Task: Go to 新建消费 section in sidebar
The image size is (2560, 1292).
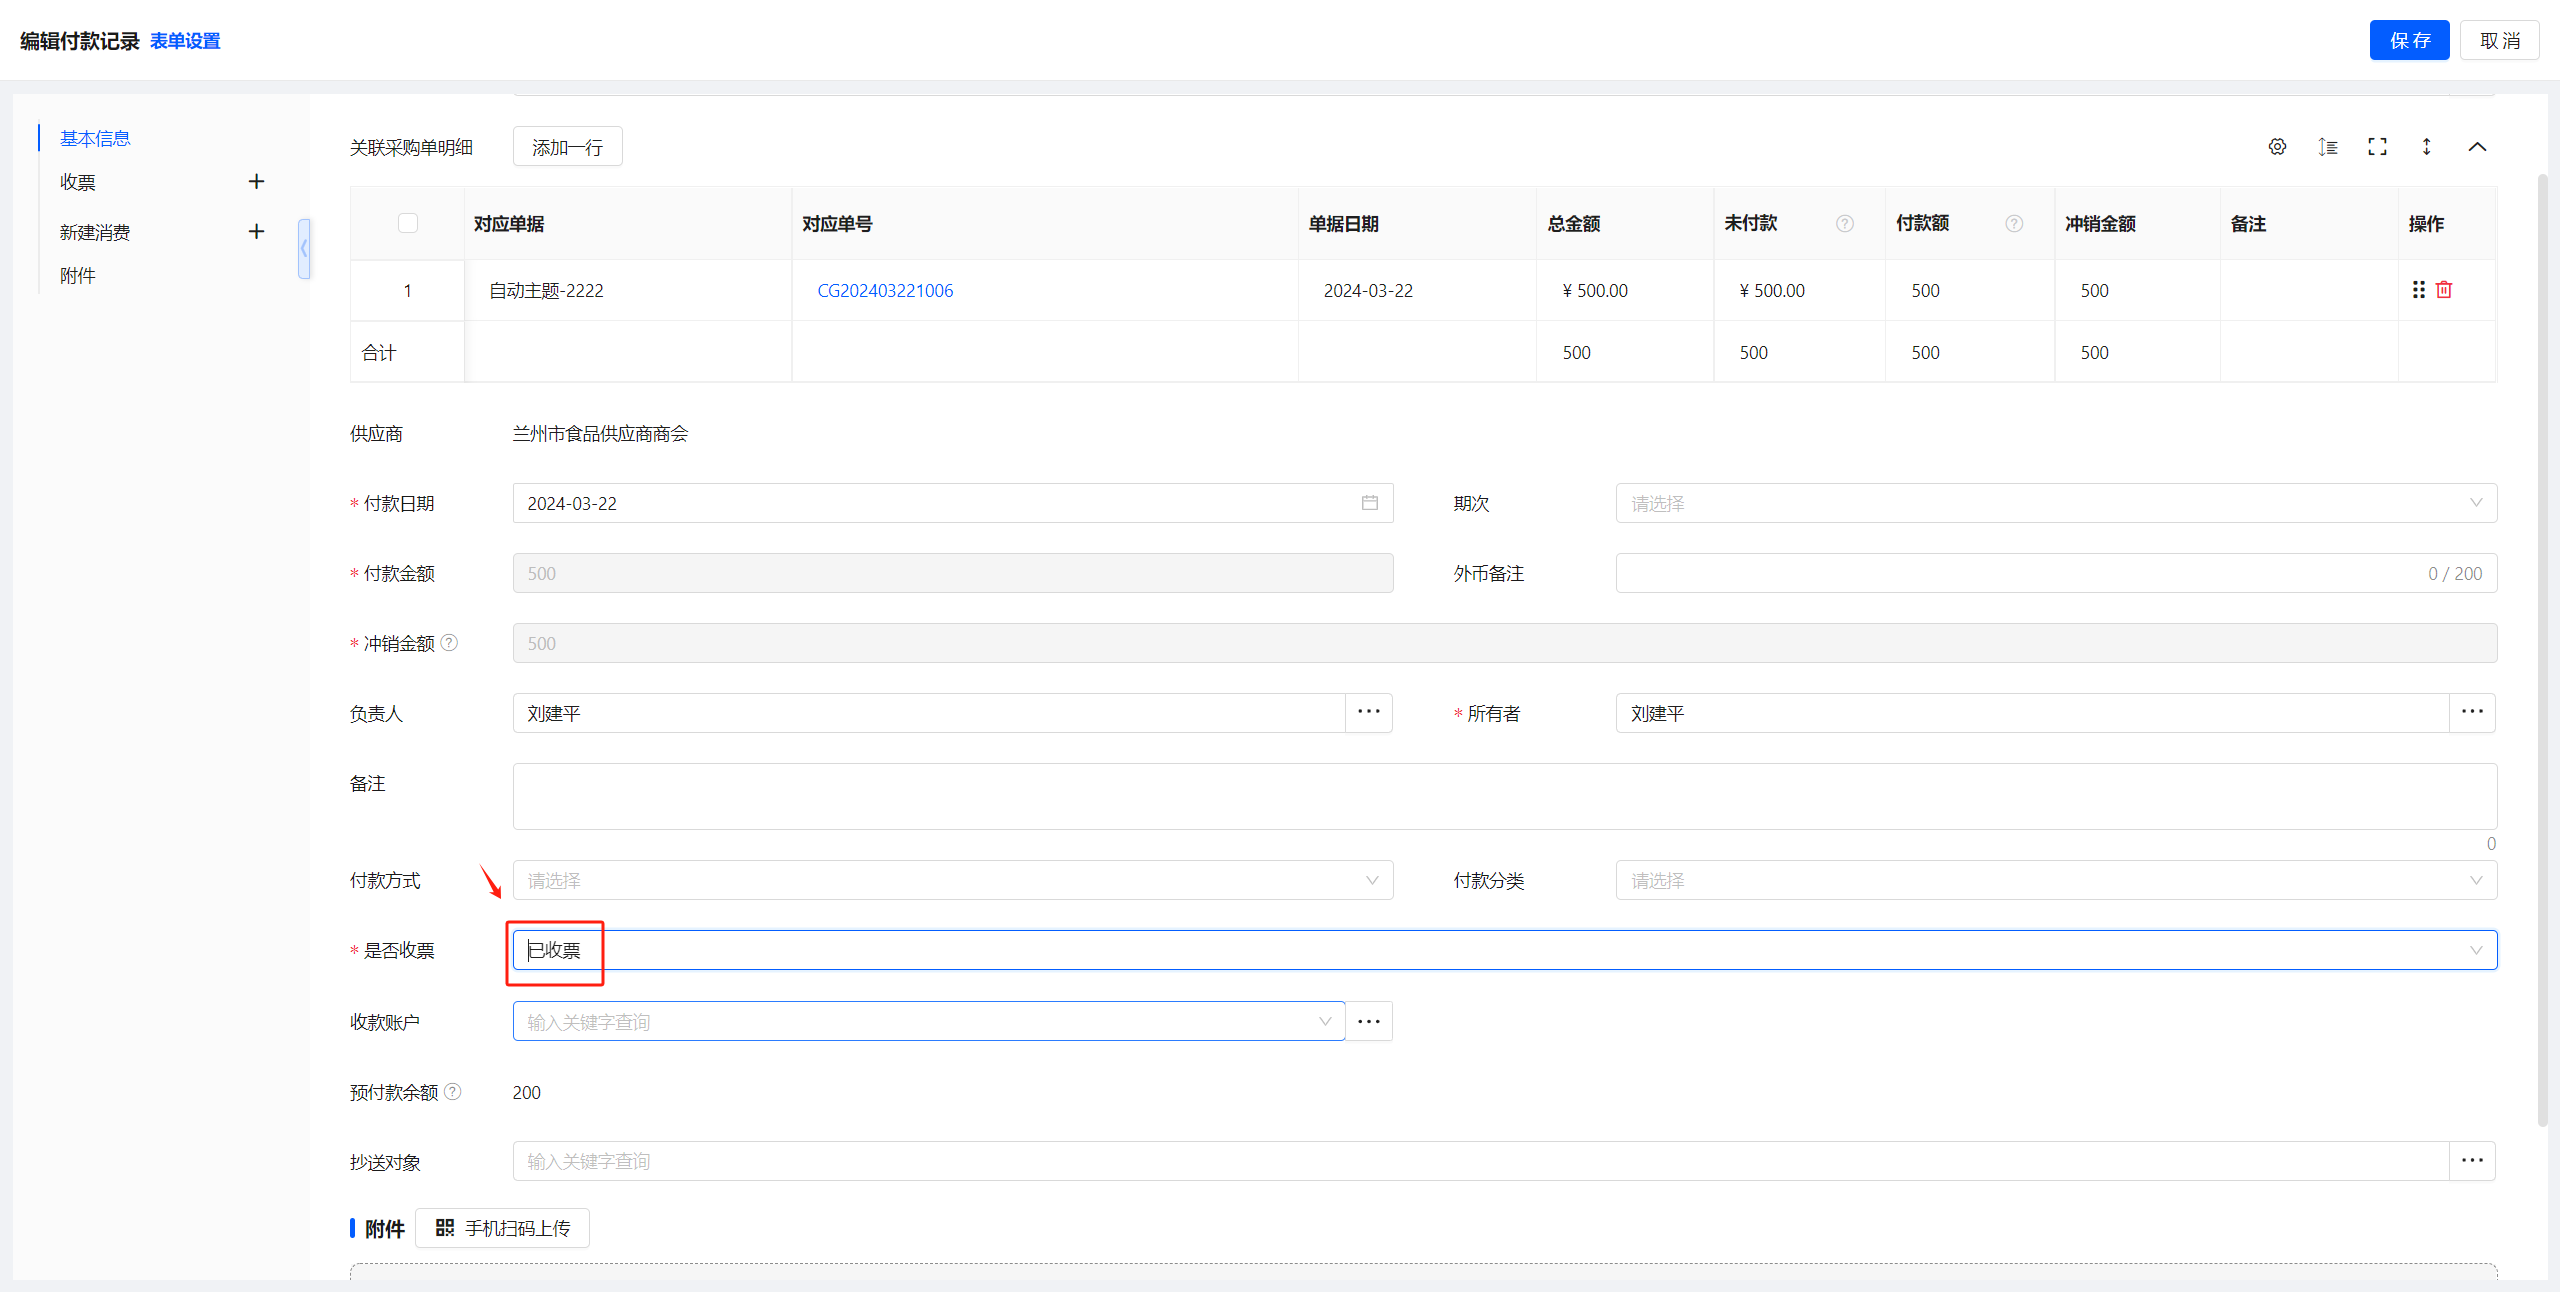Action: tap(95, 232)
